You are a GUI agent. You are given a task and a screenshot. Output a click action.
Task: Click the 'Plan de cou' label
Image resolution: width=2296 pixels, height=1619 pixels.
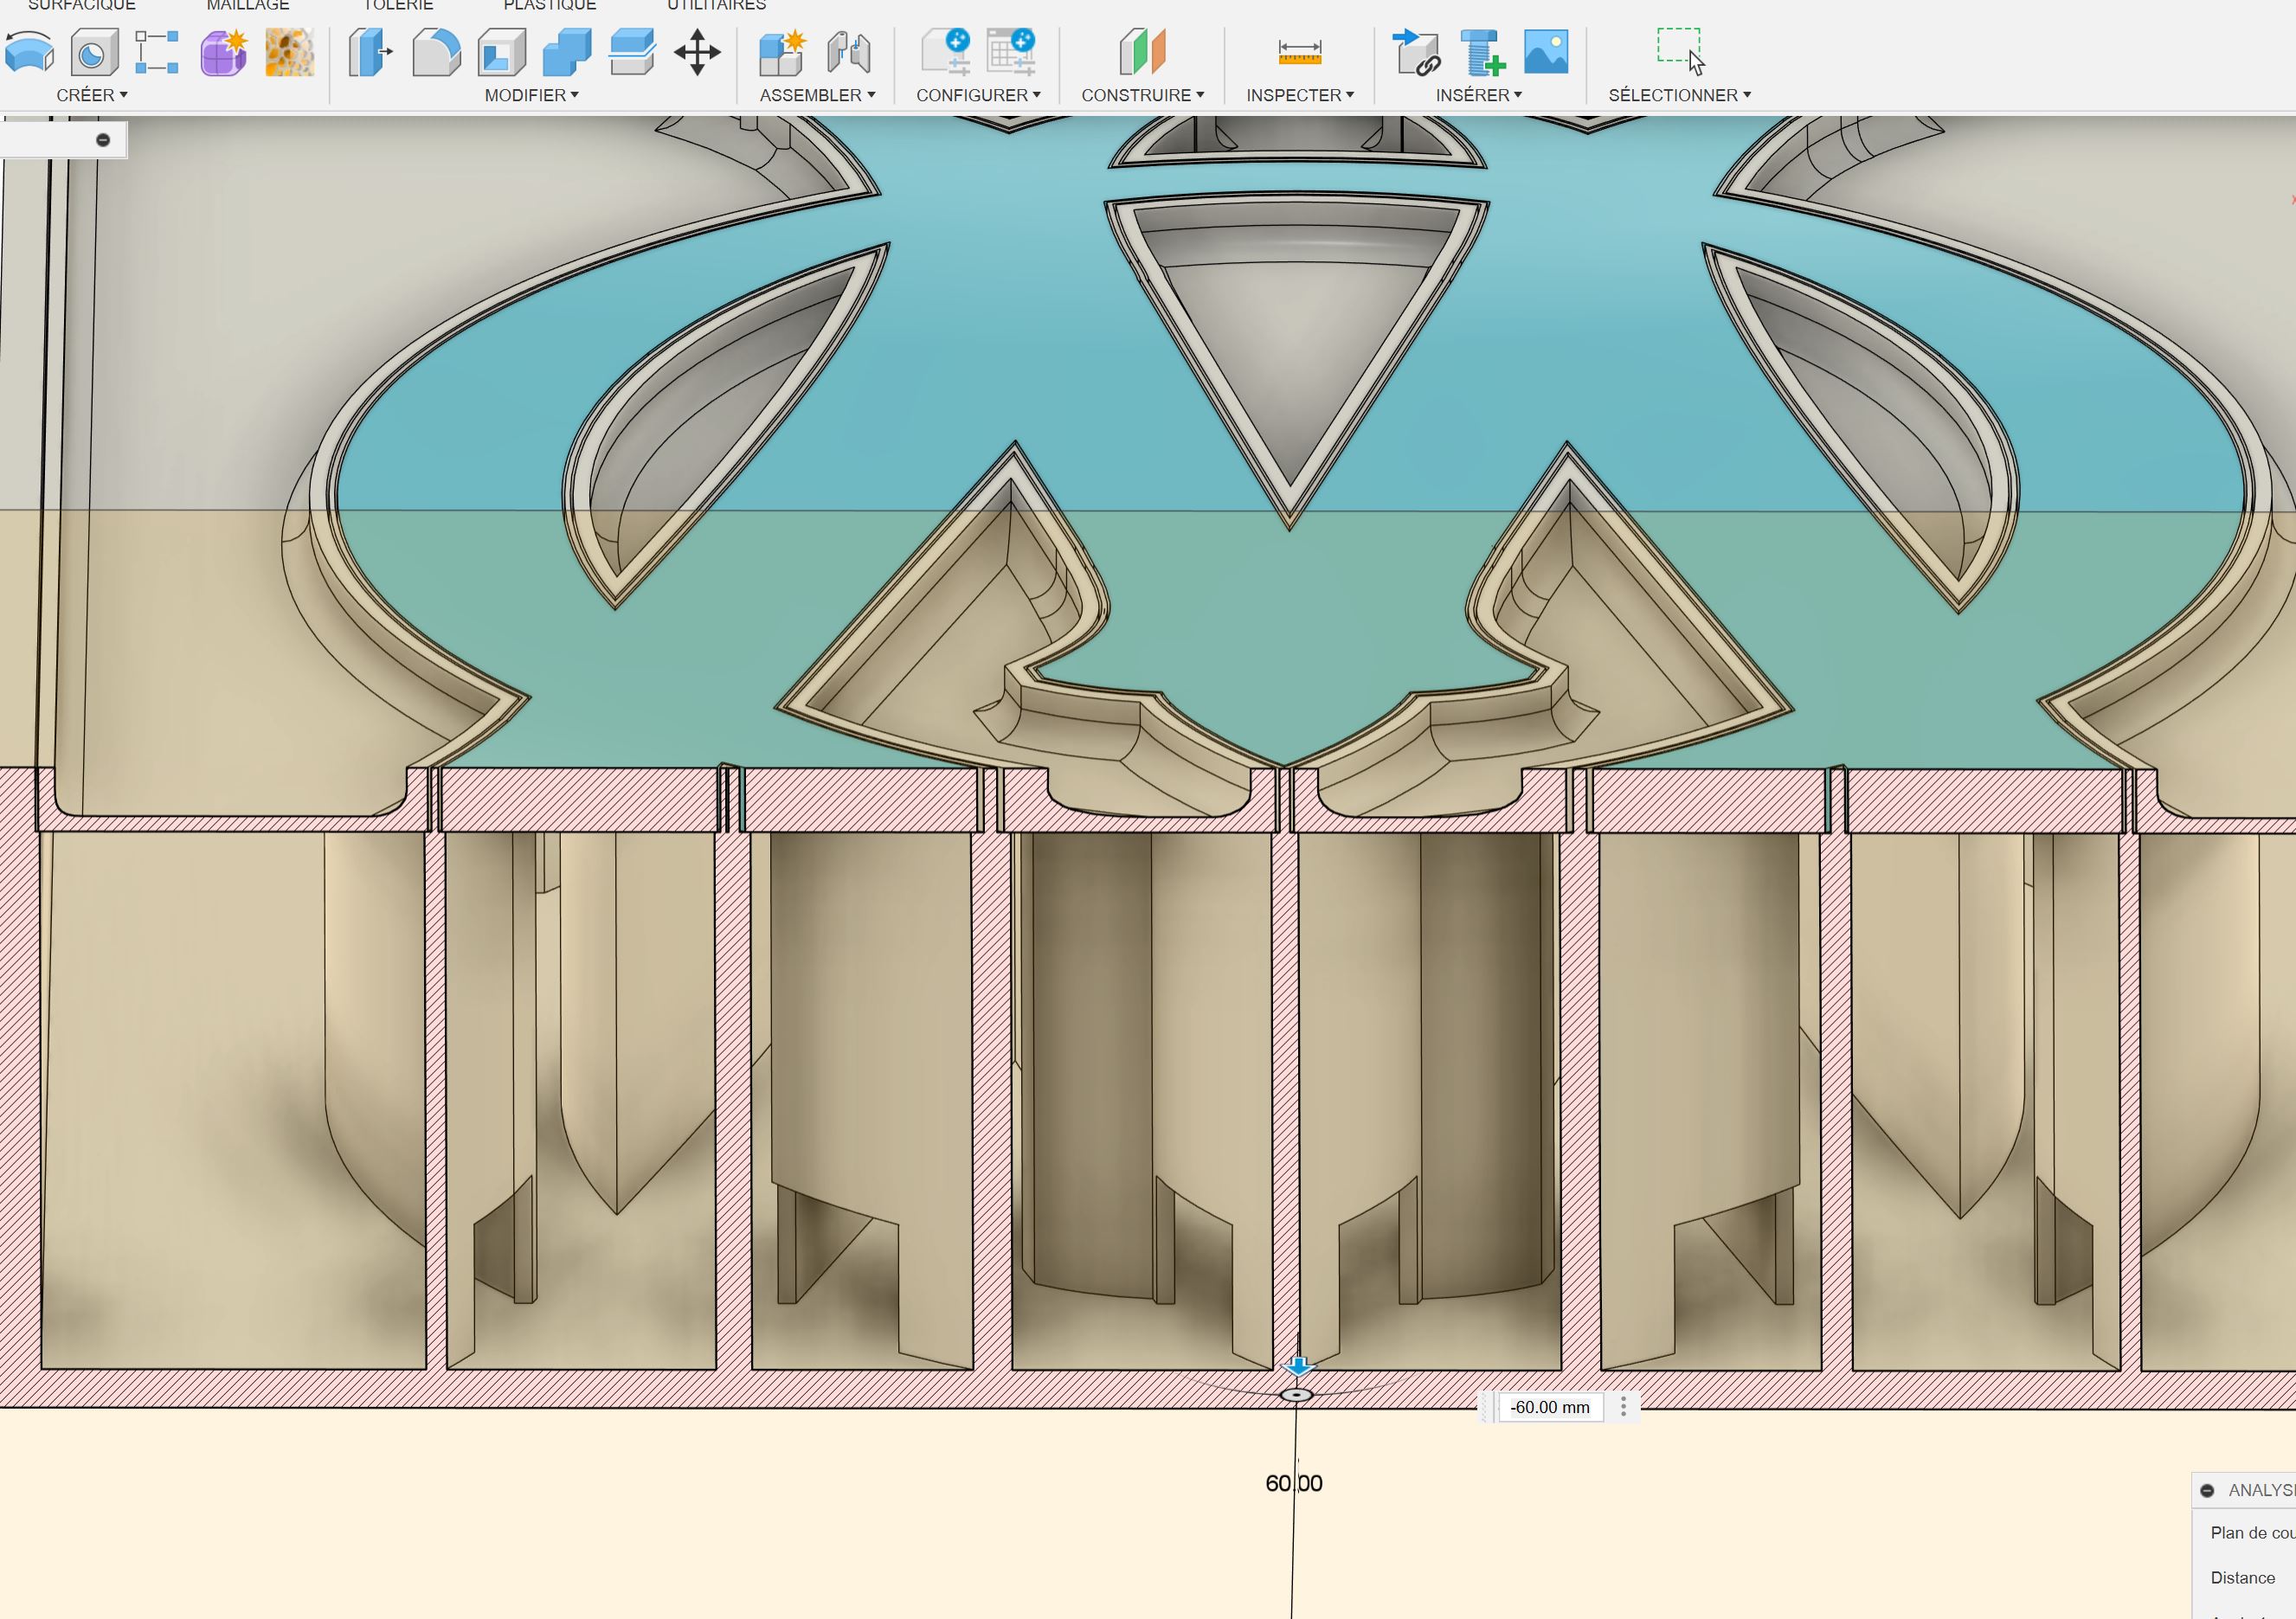[2252, 1533]
